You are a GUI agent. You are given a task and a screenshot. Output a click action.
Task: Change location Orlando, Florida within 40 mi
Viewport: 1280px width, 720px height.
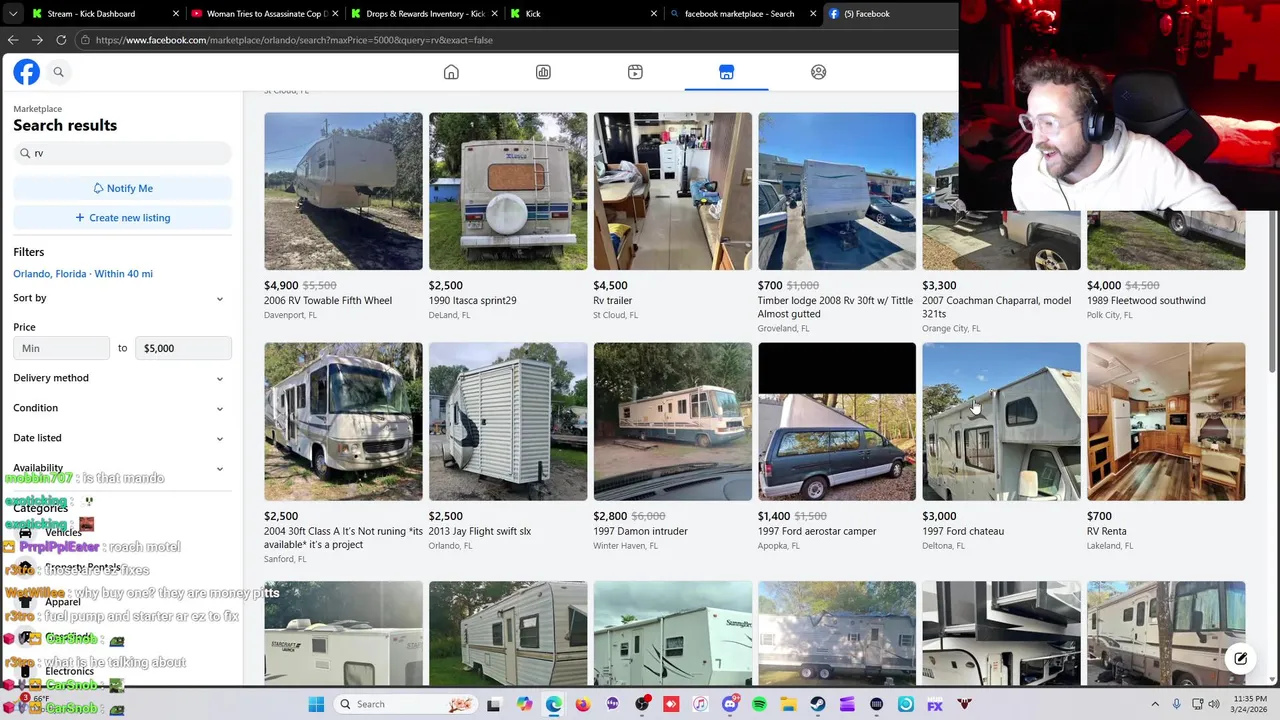83,274
